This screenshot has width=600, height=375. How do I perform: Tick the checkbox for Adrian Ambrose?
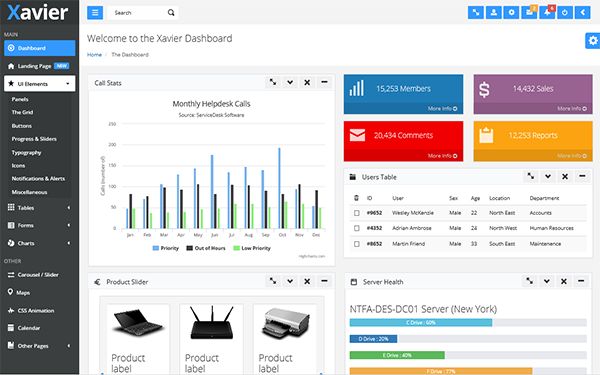357,228
